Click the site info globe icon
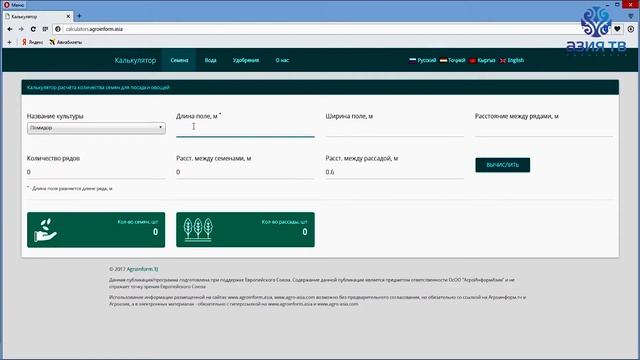 point(58,29)
